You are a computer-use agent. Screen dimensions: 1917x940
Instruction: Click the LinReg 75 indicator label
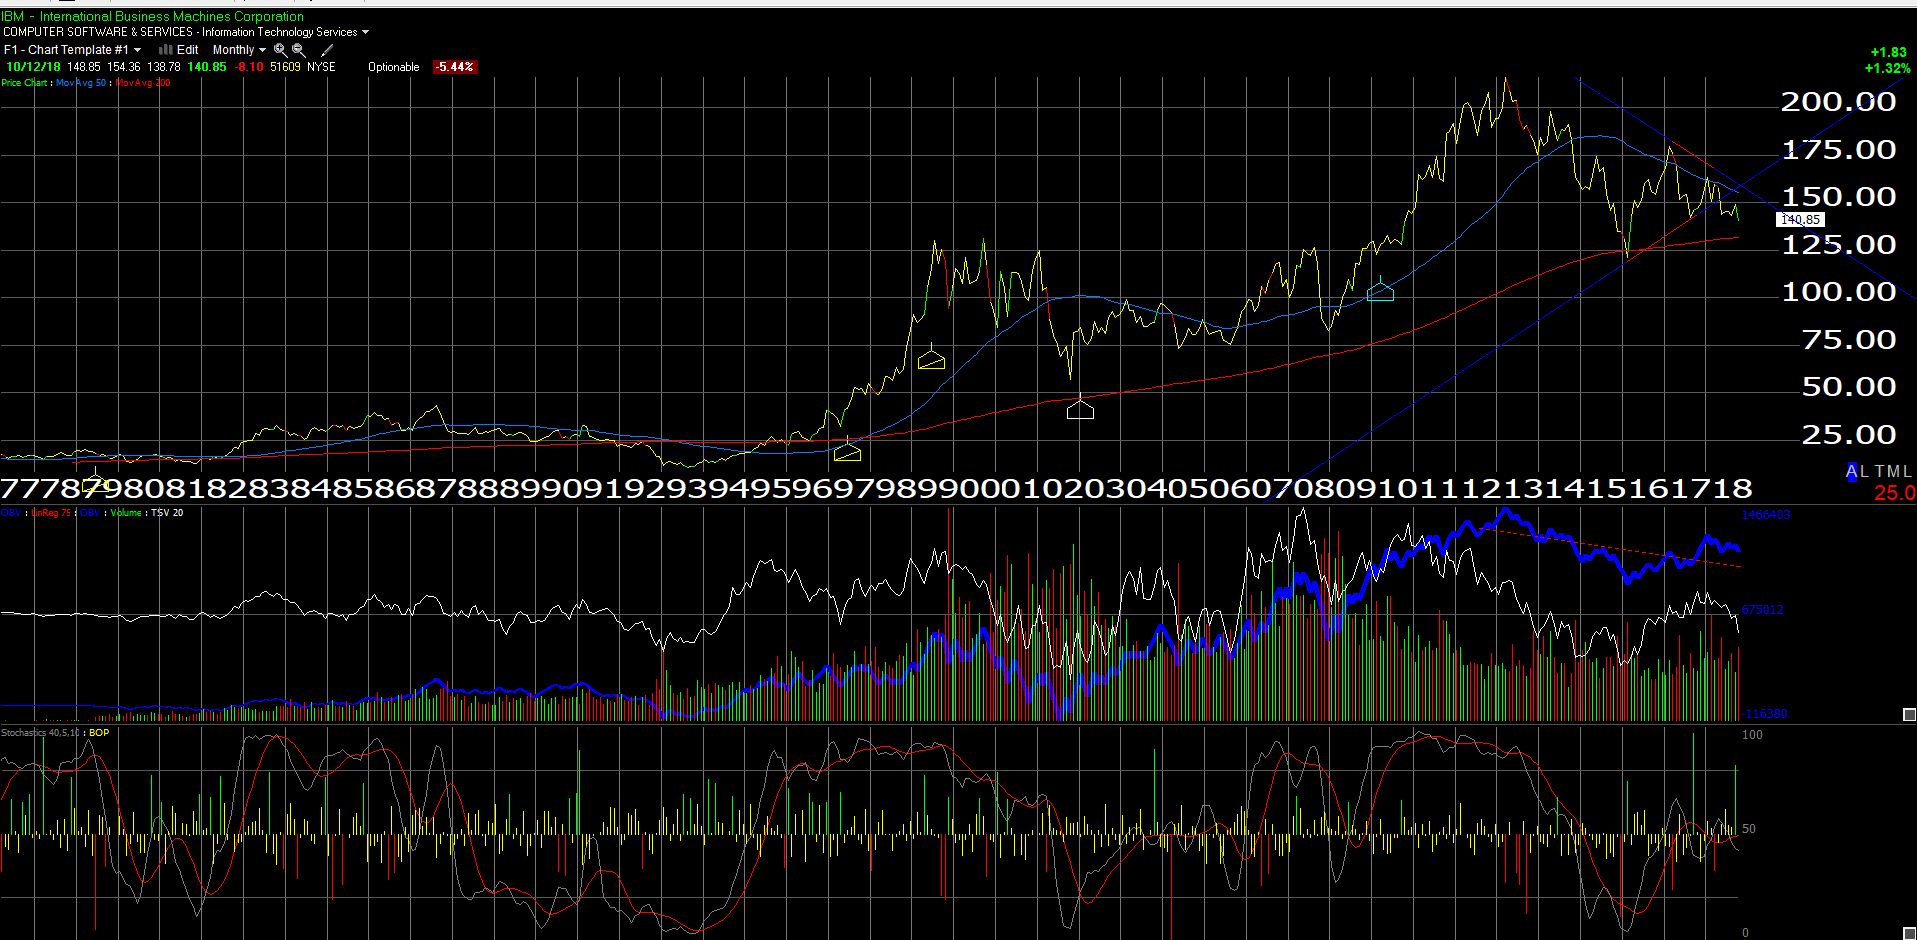pos(51,513)
